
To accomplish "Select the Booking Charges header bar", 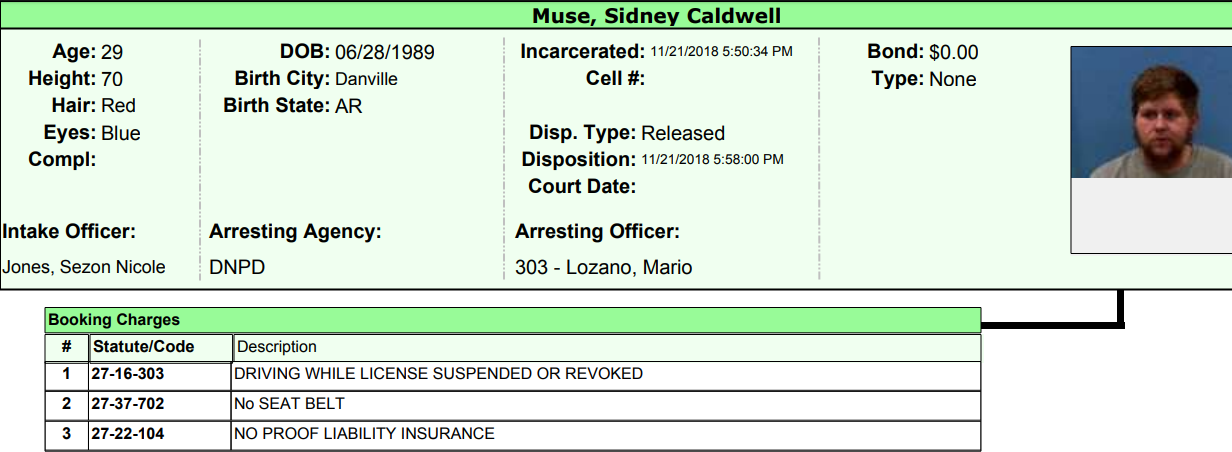I will click(513, 320).
